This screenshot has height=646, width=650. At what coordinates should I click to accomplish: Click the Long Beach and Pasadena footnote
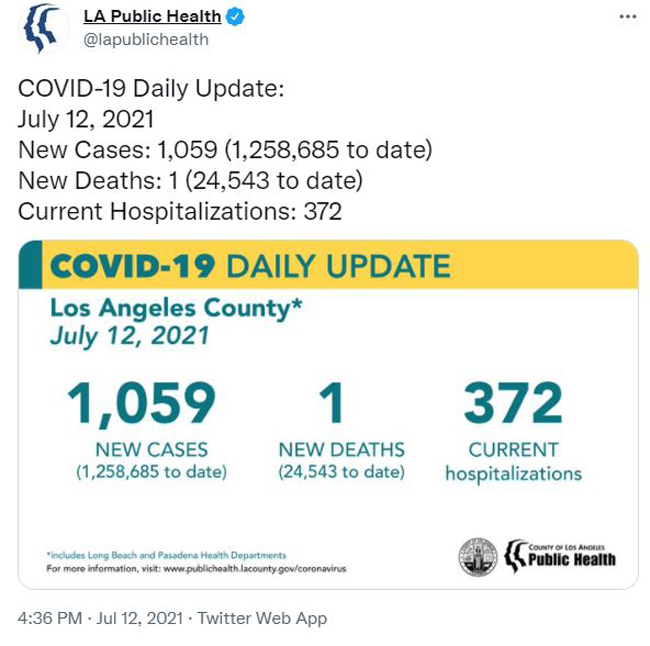(x=166, y=555)
